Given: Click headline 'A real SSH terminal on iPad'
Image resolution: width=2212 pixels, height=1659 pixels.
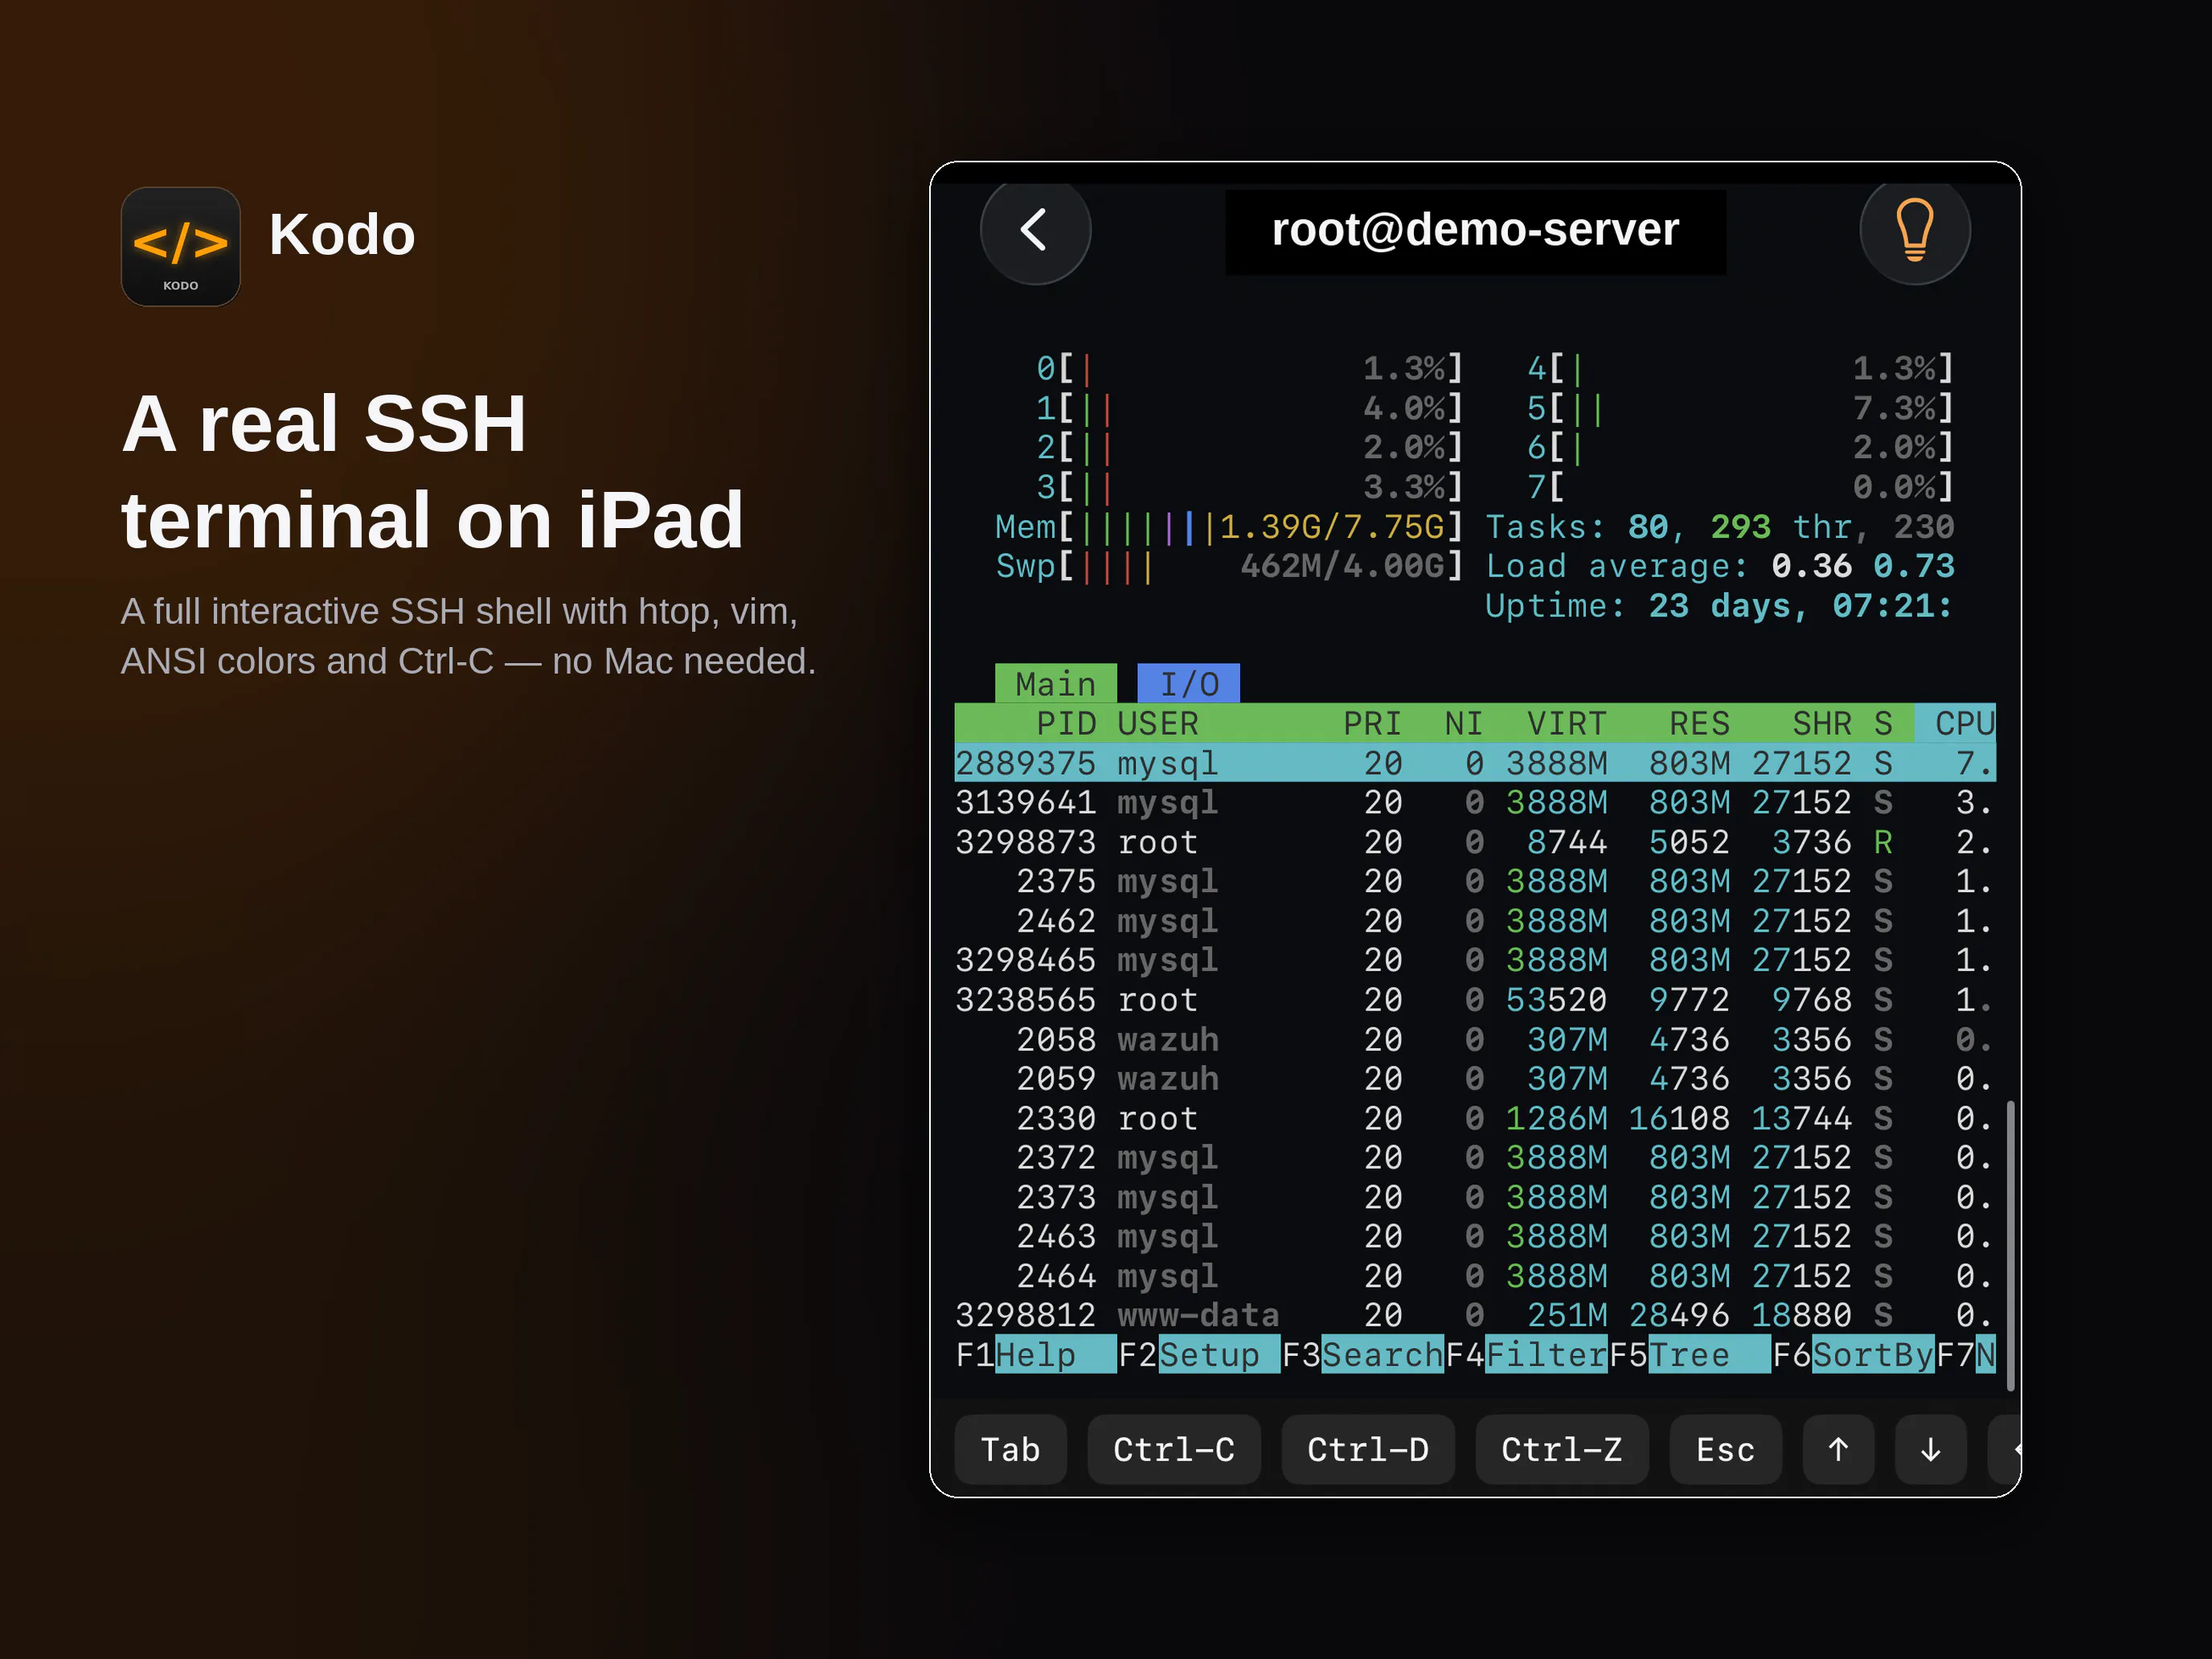Looking at the screenshot, I should [x=432, y=471].
